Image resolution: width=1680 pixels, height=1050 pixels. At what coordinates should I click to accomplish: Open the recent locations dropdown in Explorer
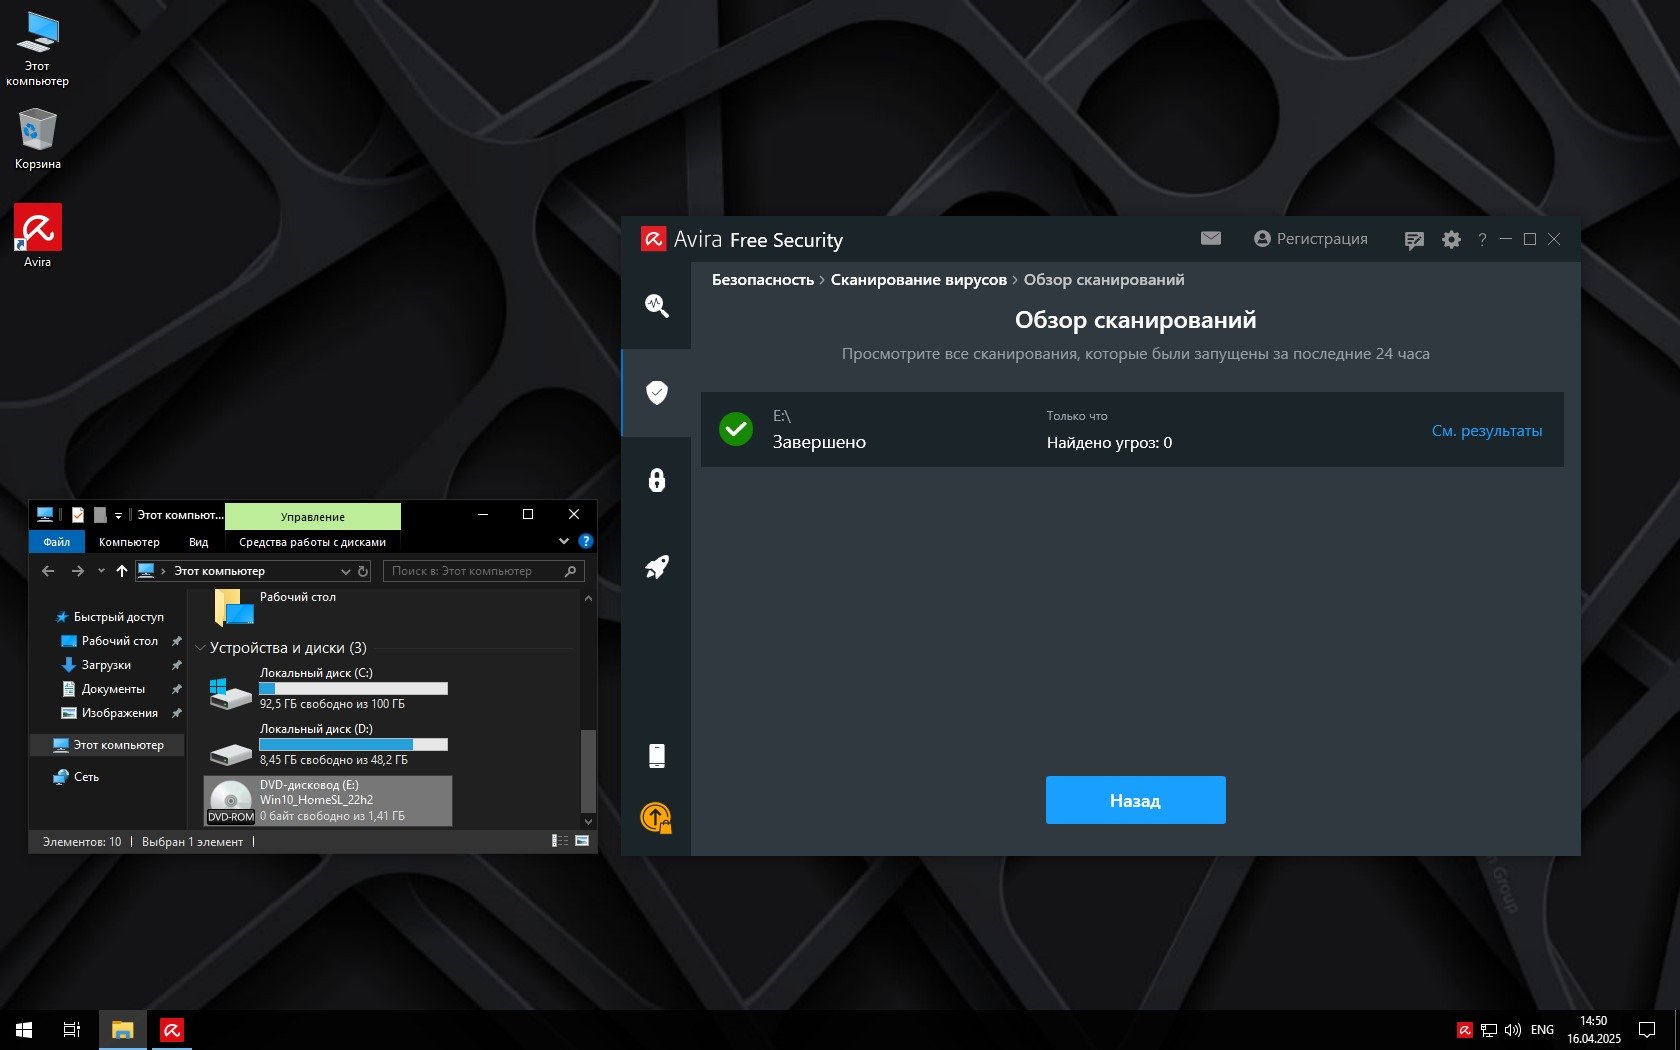click(101, 571)
